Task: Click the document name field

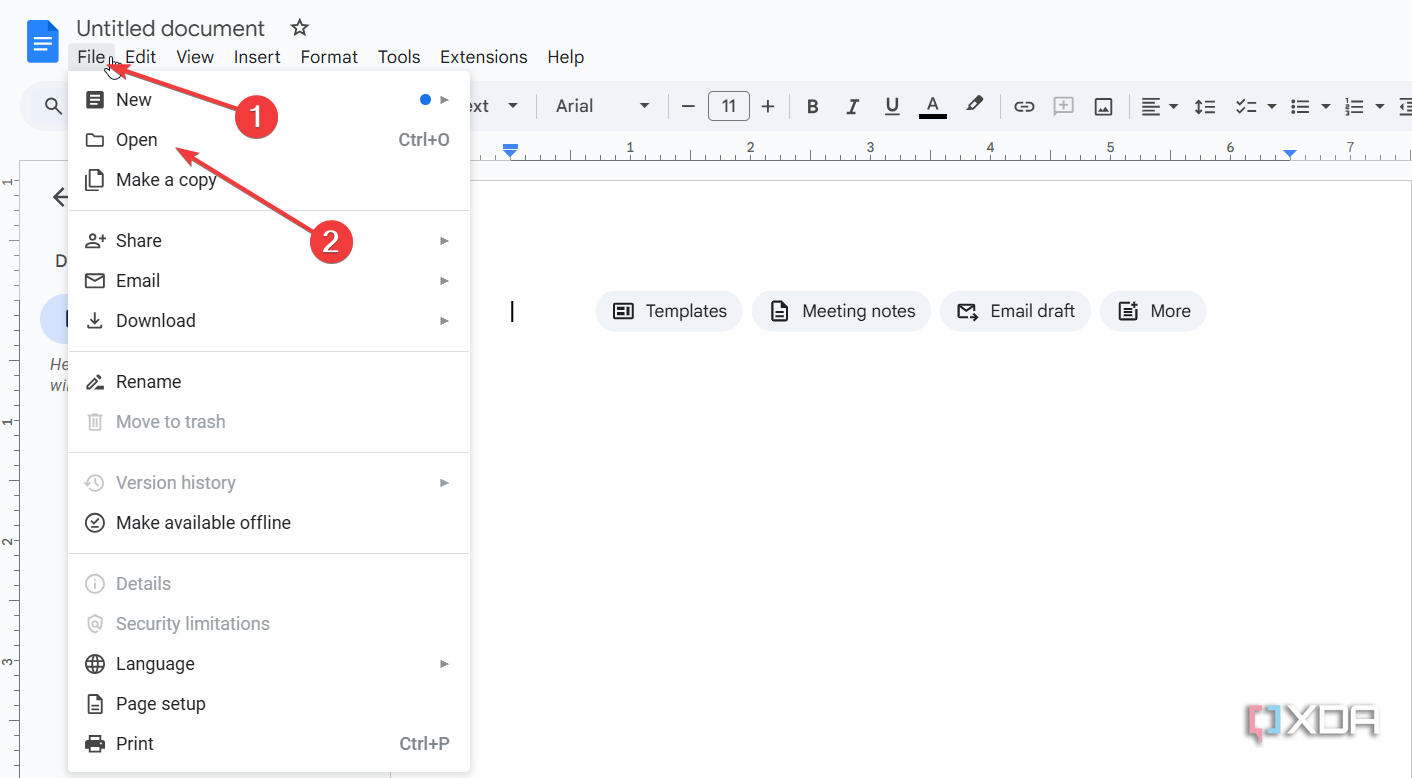Action: tap(170, 27)
